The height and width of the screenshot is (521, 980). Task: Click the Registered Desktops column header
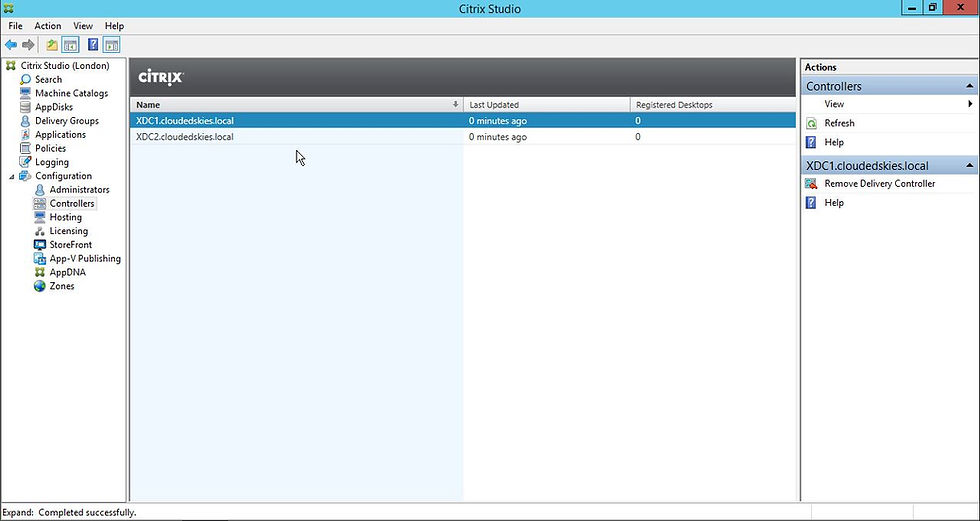click(x=713, y=105)
